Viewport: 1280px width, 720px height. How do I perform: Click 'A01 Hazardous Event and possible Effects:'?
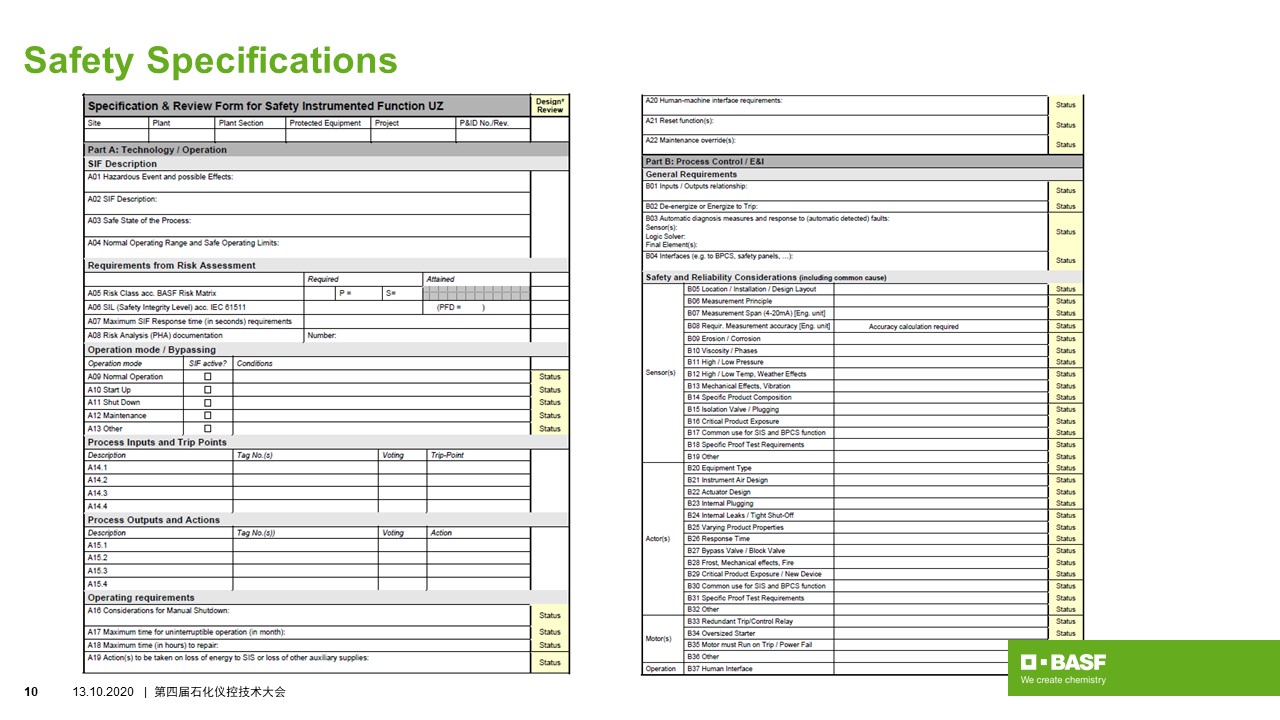(160, 177)
